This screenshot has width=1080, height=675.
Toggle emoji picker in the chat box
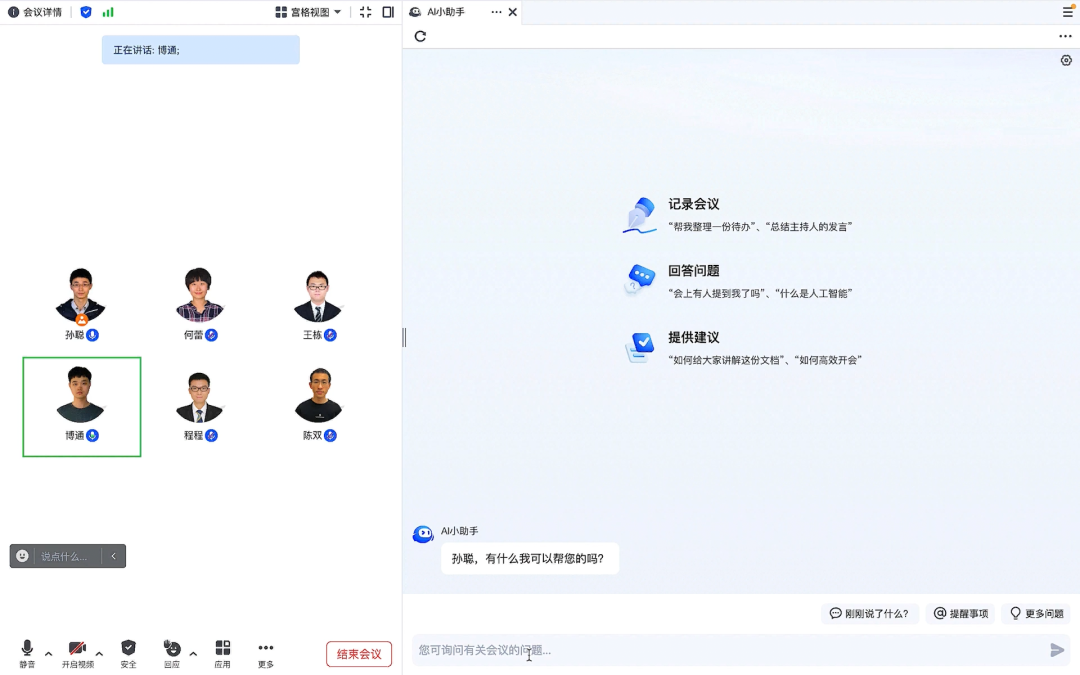click(x=22, y=556)
